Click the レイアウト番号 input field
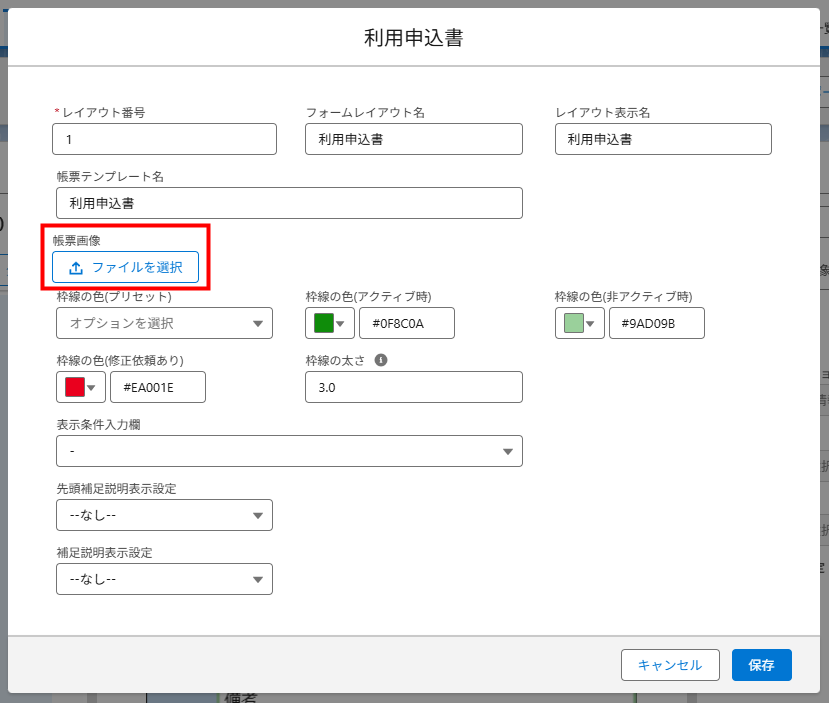This screenshot has width=829, height=703. click(164, 139)
